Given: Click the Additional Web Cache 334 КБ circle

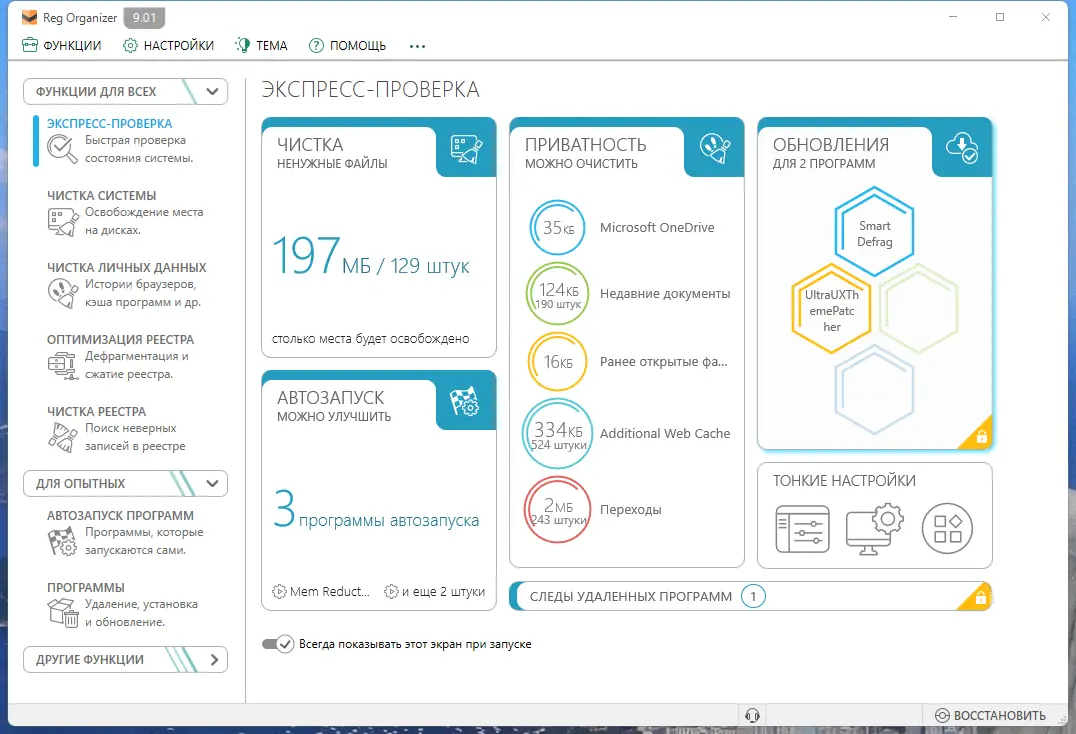Looking at the screenshot, I should 557,434.
